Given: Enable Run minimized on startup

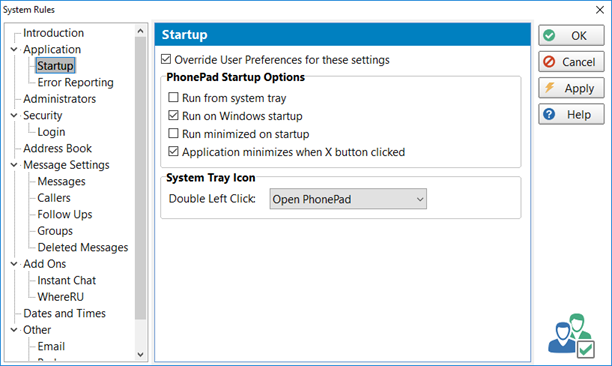Looking at the screenshot, I should point(173,133).
